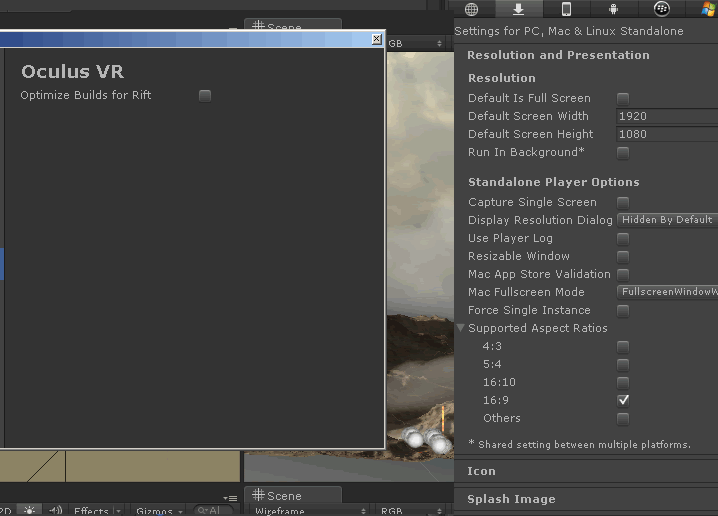The width and height of the screenshot is (718, 516).
Task: Click the scene search field
Action: click(213, 510)
